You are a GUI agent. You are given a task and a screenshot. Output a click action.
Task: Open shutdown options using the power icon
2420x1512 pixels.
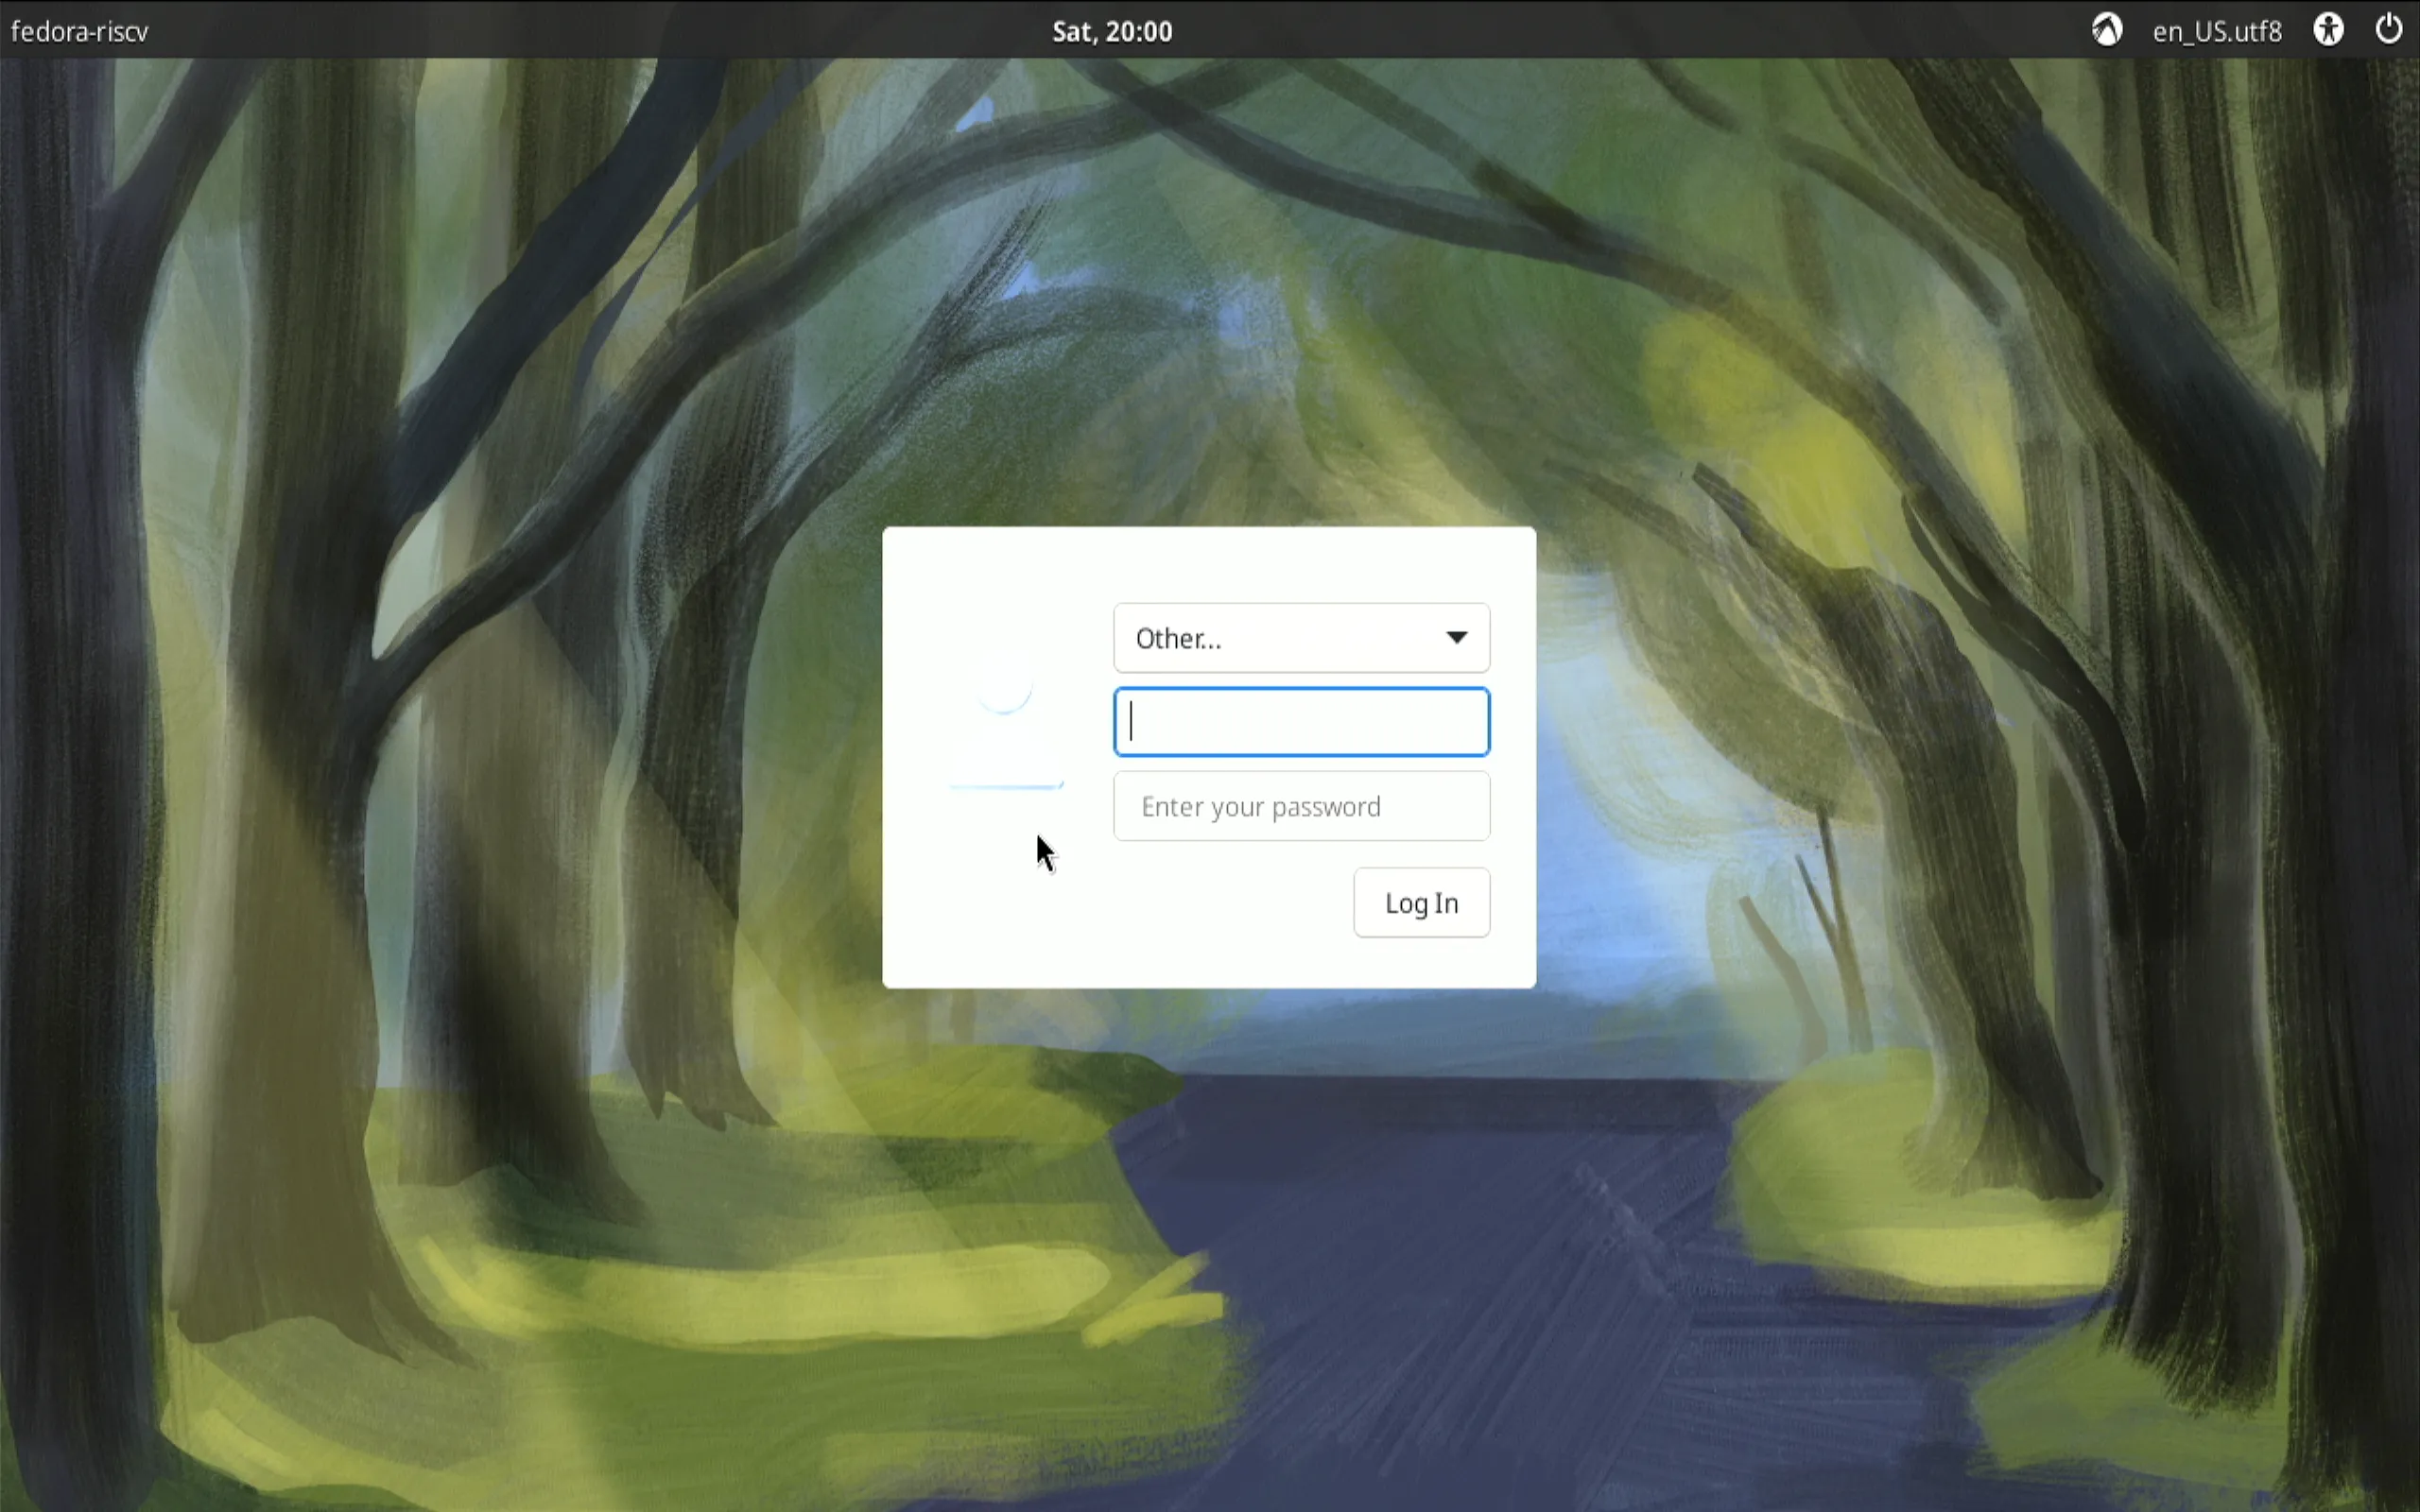pos(2391,30)
